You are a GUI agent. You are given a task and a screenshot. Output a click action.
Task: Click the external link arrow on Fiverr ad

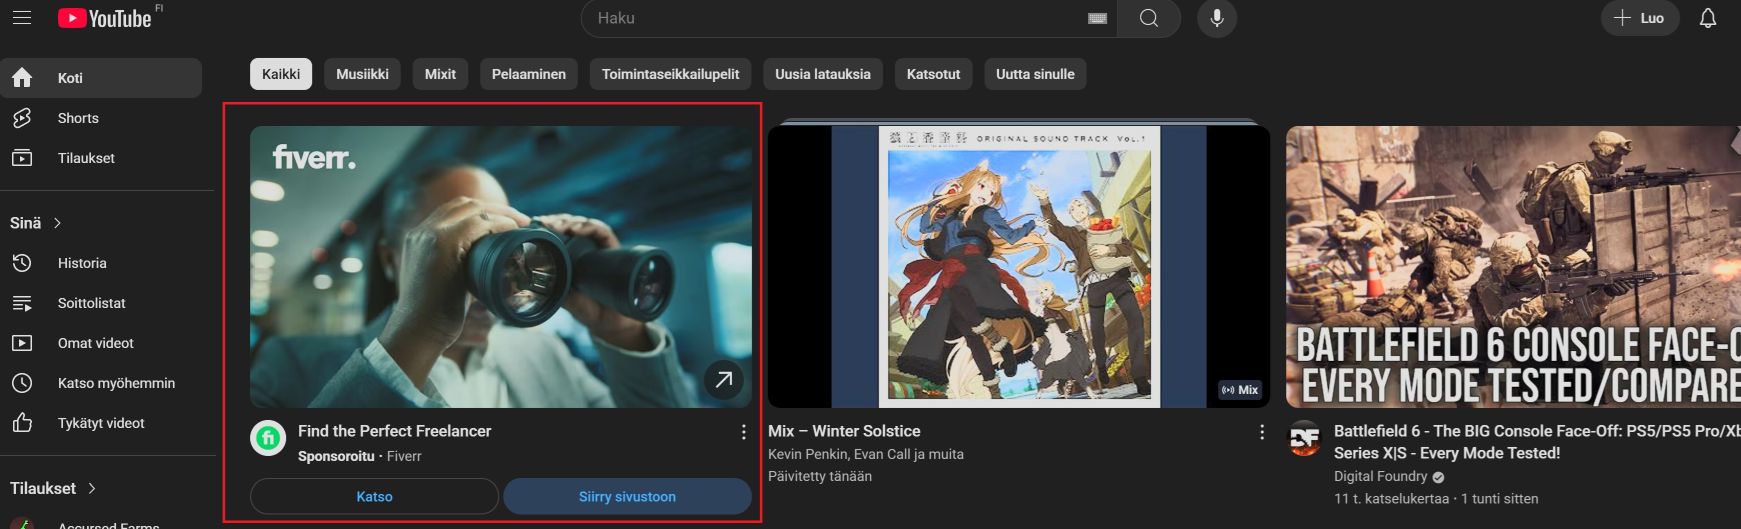[x=723, y=380]
